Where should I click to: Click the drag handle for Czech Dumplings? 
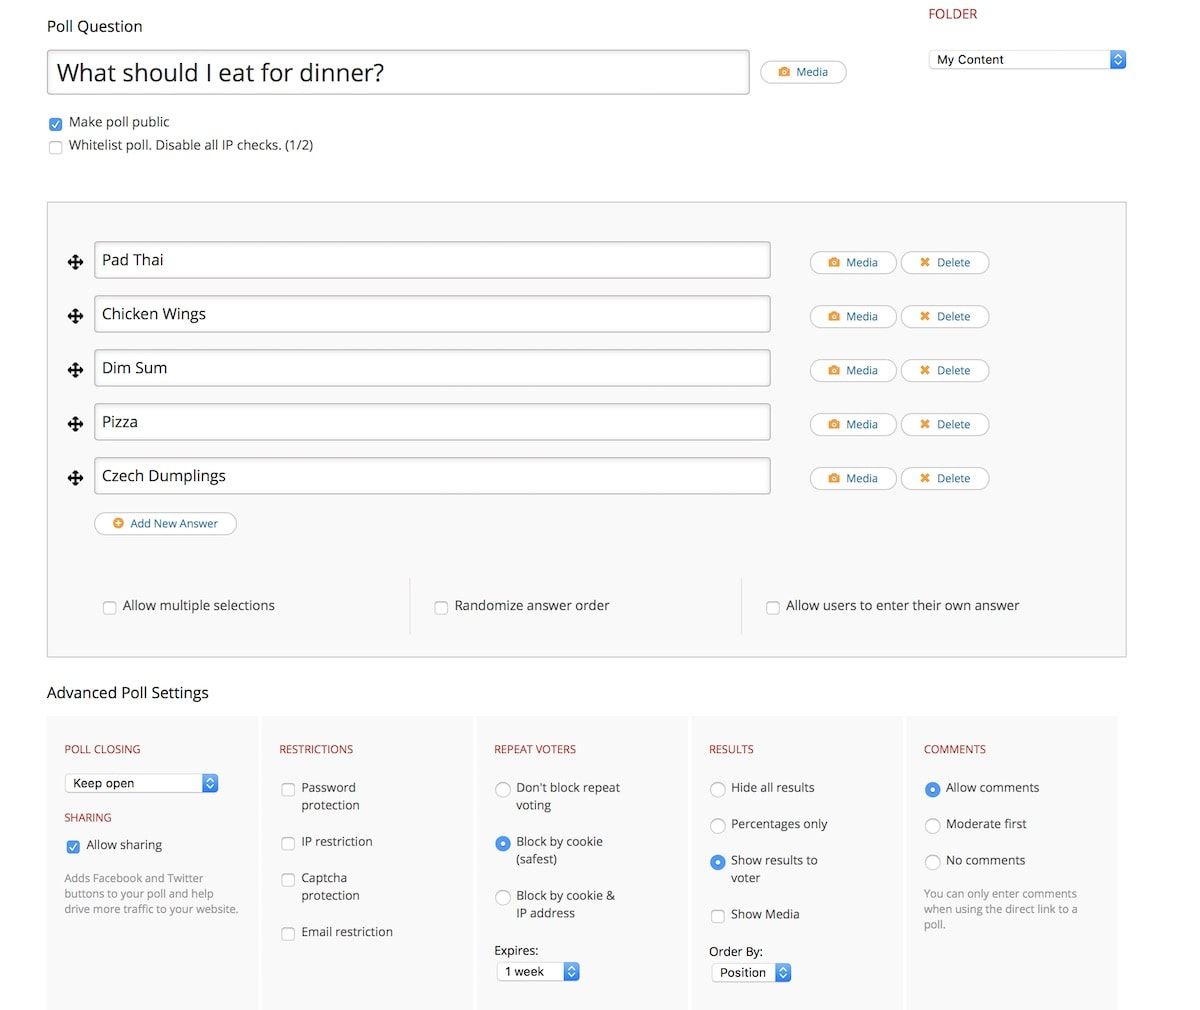coord(75,478)
